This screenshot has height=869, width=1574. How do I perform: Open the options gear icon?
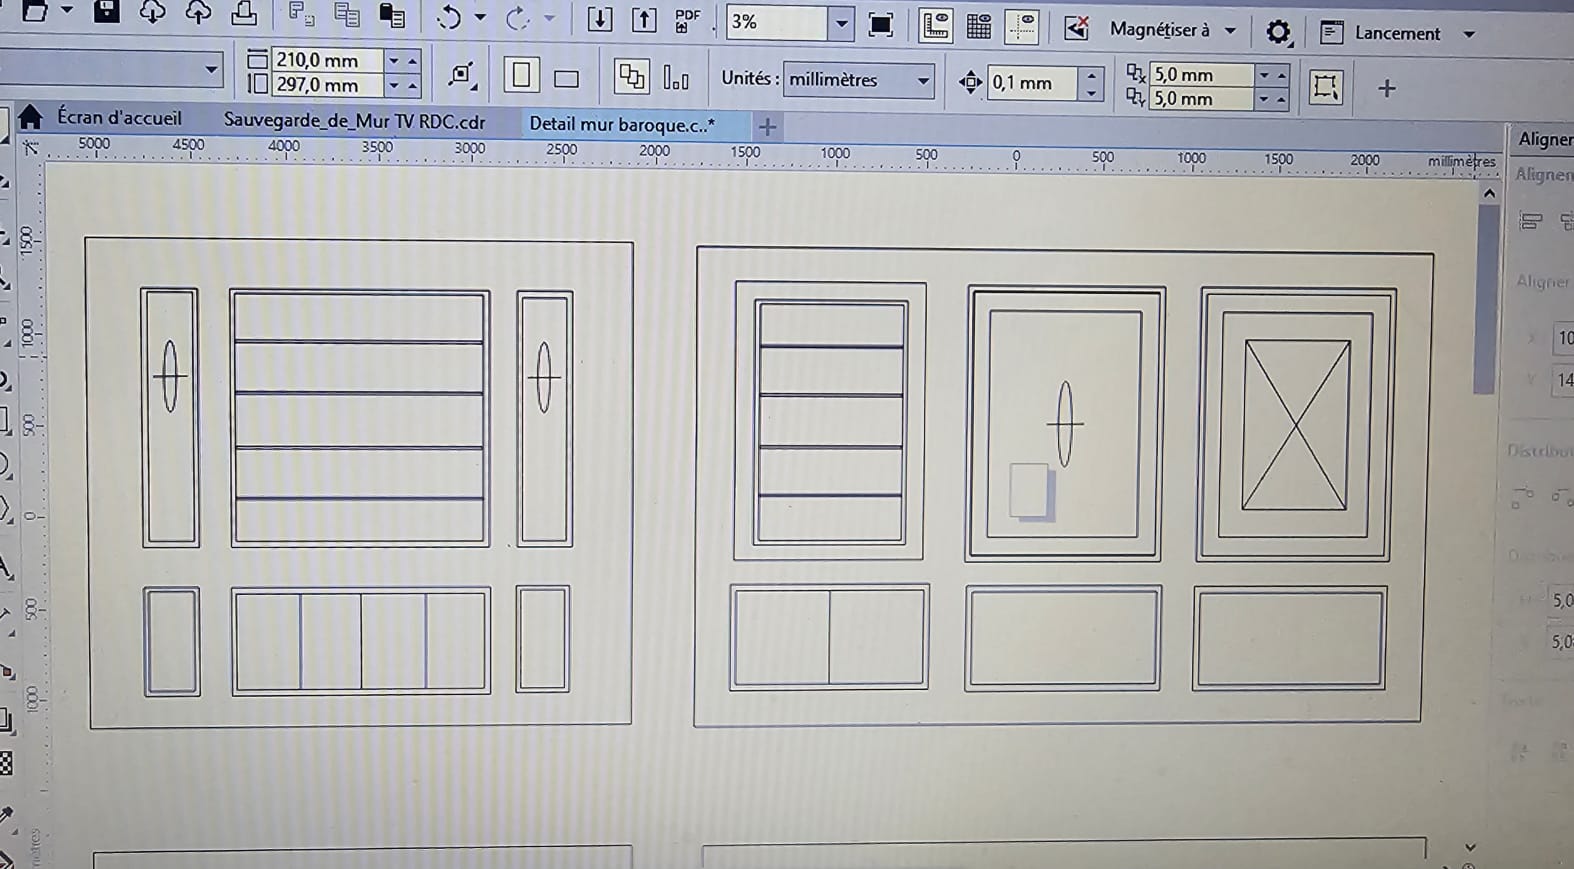point(1278,33)
